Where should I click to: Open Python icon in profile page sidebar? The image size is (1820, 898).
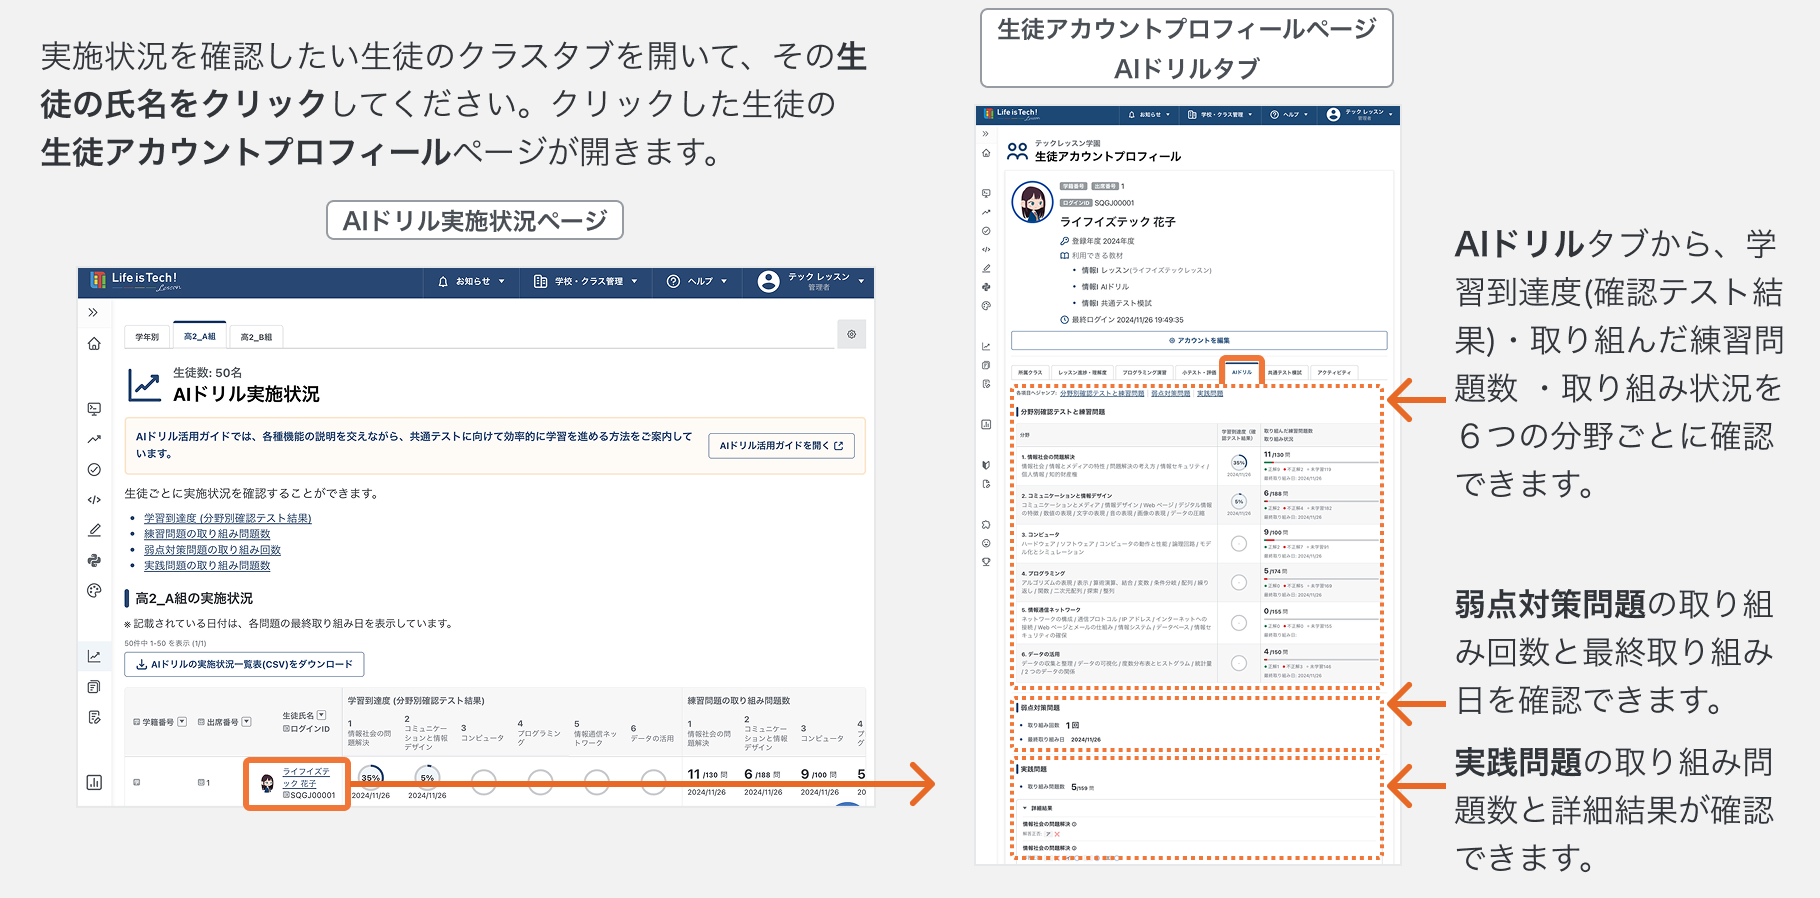[x=986, y=287]
